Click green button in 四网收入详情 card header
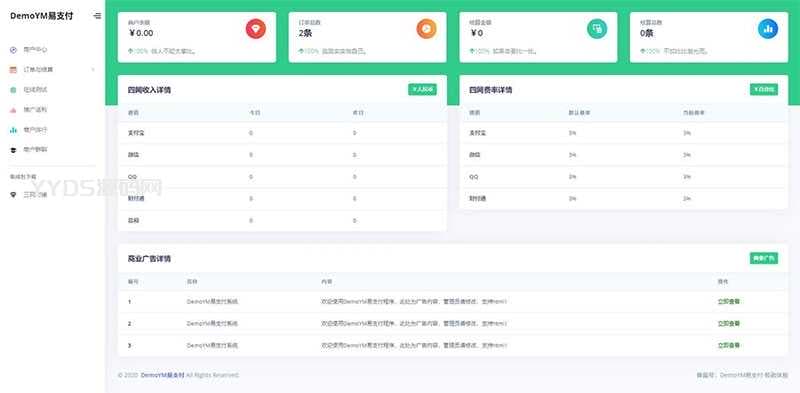 (x=422, y=89)
